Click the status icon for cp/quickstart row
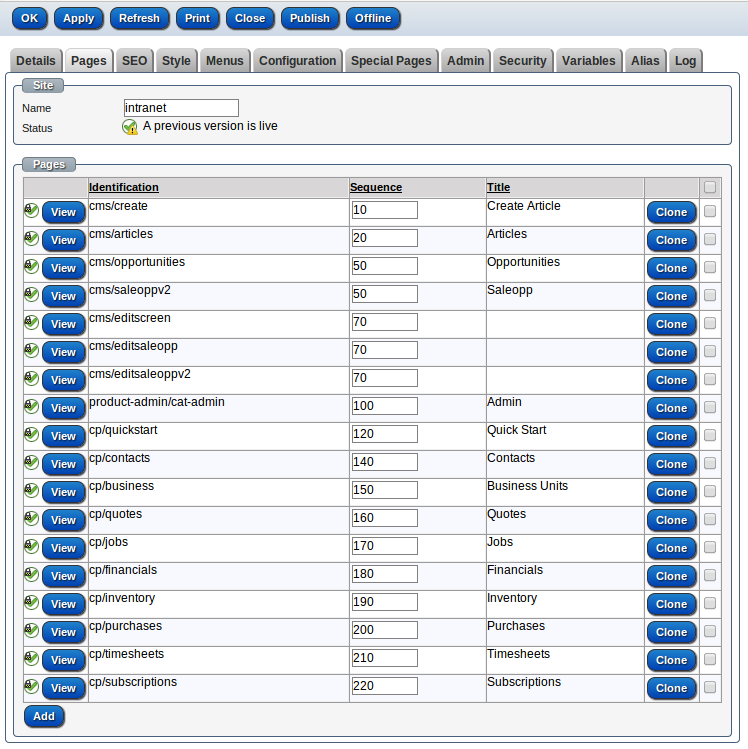Screen dimensions: 748x749 tap(31, 435)
